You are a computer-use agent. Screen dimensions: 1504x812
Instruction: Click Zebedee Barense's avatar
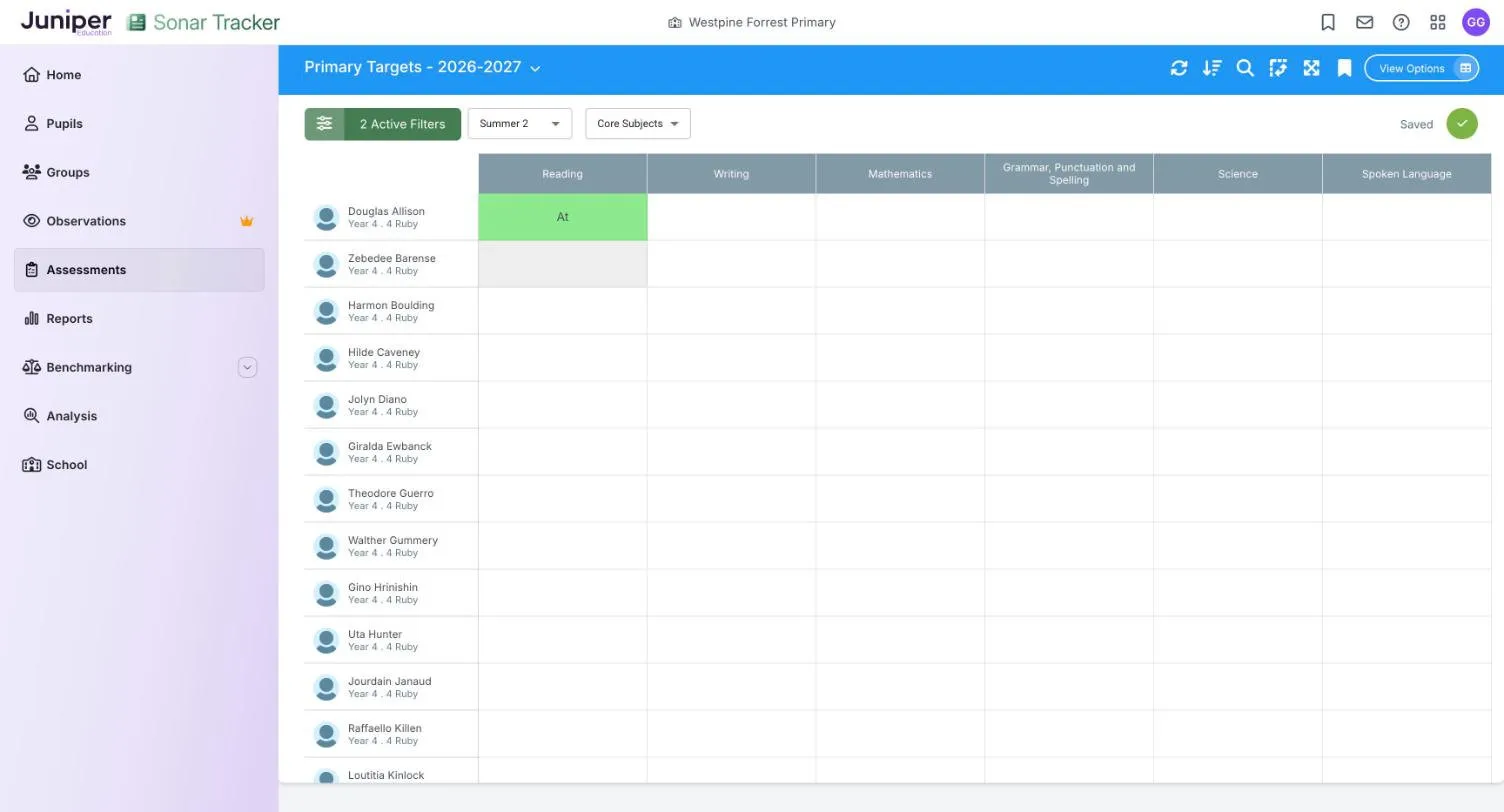(x=326, y=264)
